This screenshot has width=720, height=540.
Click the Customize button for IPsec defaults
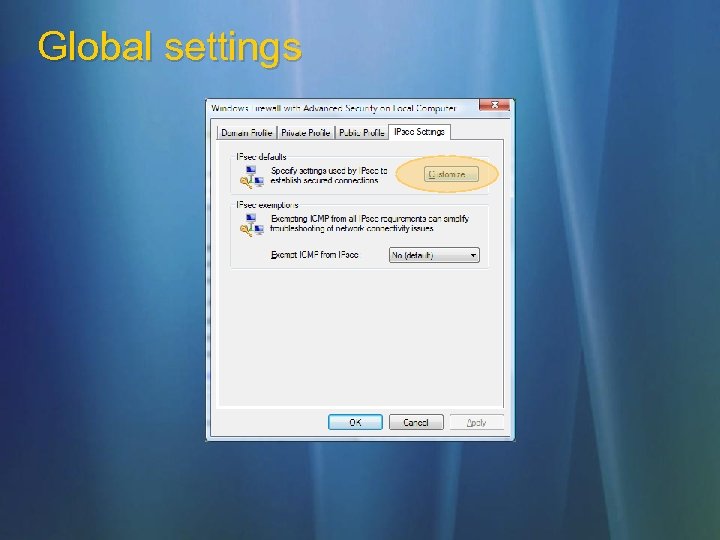click(x=451, y=174)
